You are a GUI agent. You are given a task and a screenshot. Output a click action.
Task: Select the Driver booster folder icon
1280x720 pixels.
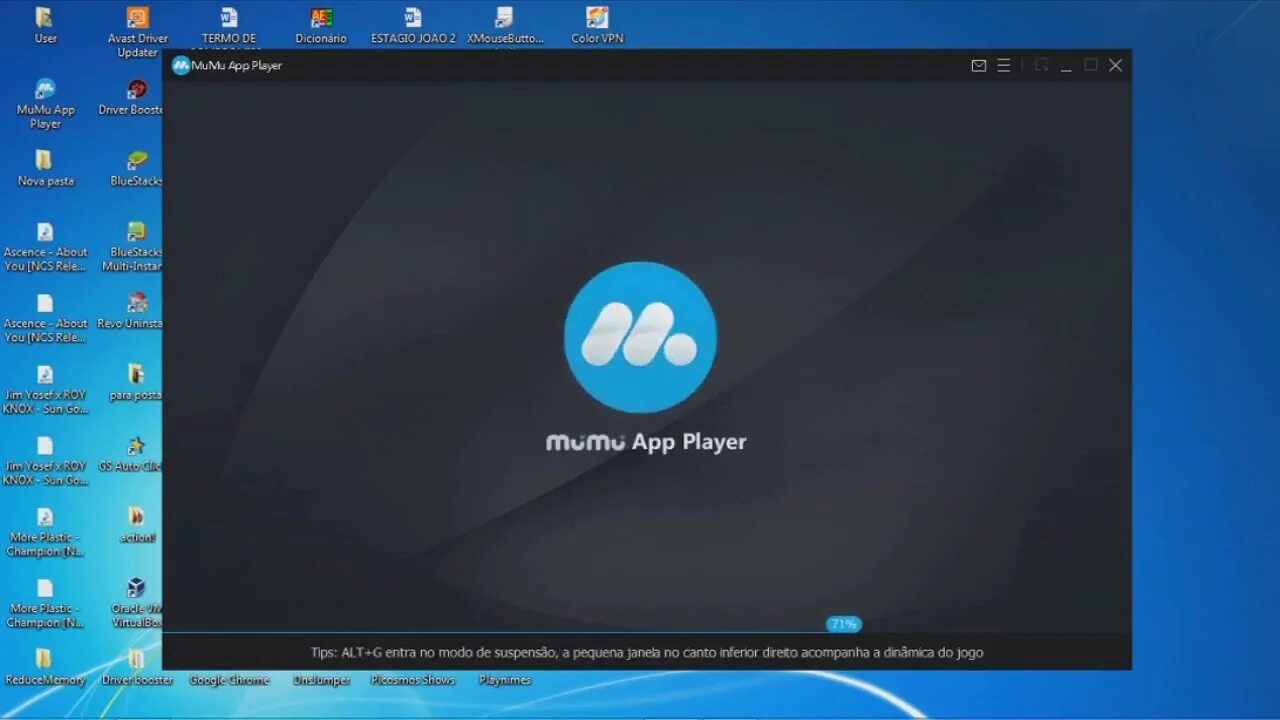tap(137, 667)
